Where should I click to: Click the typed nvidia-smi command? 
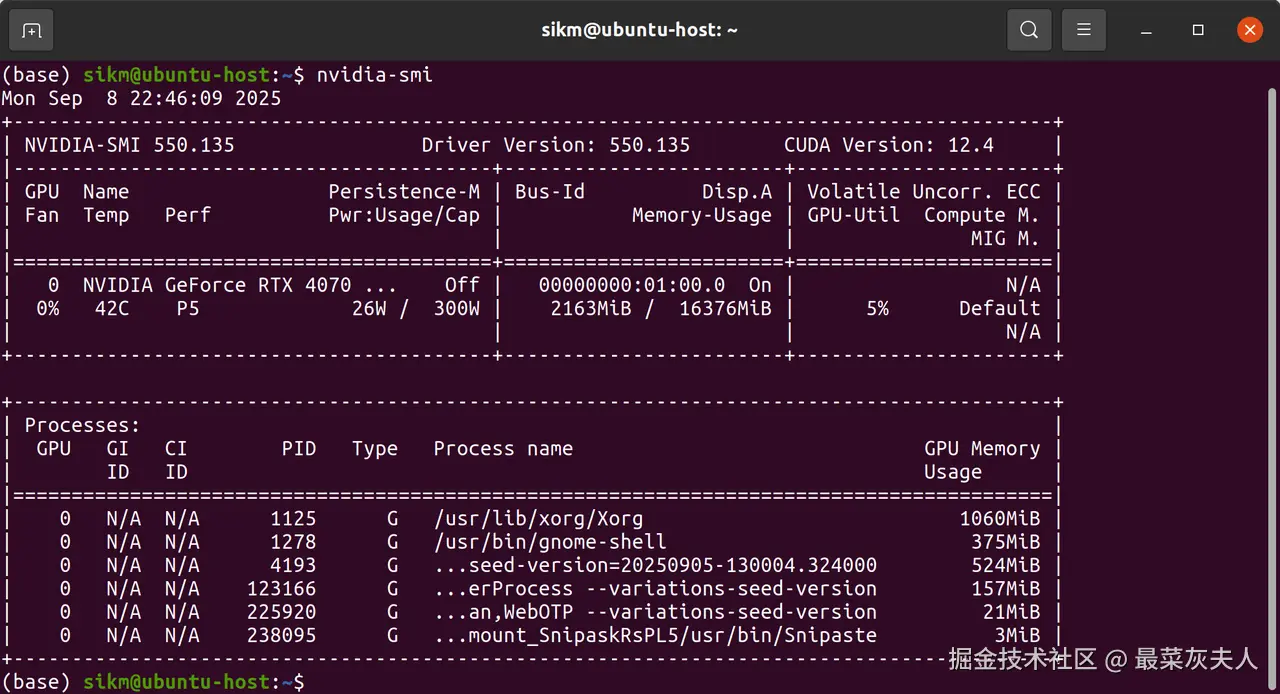pyautogui.click(x=374, y=75)
